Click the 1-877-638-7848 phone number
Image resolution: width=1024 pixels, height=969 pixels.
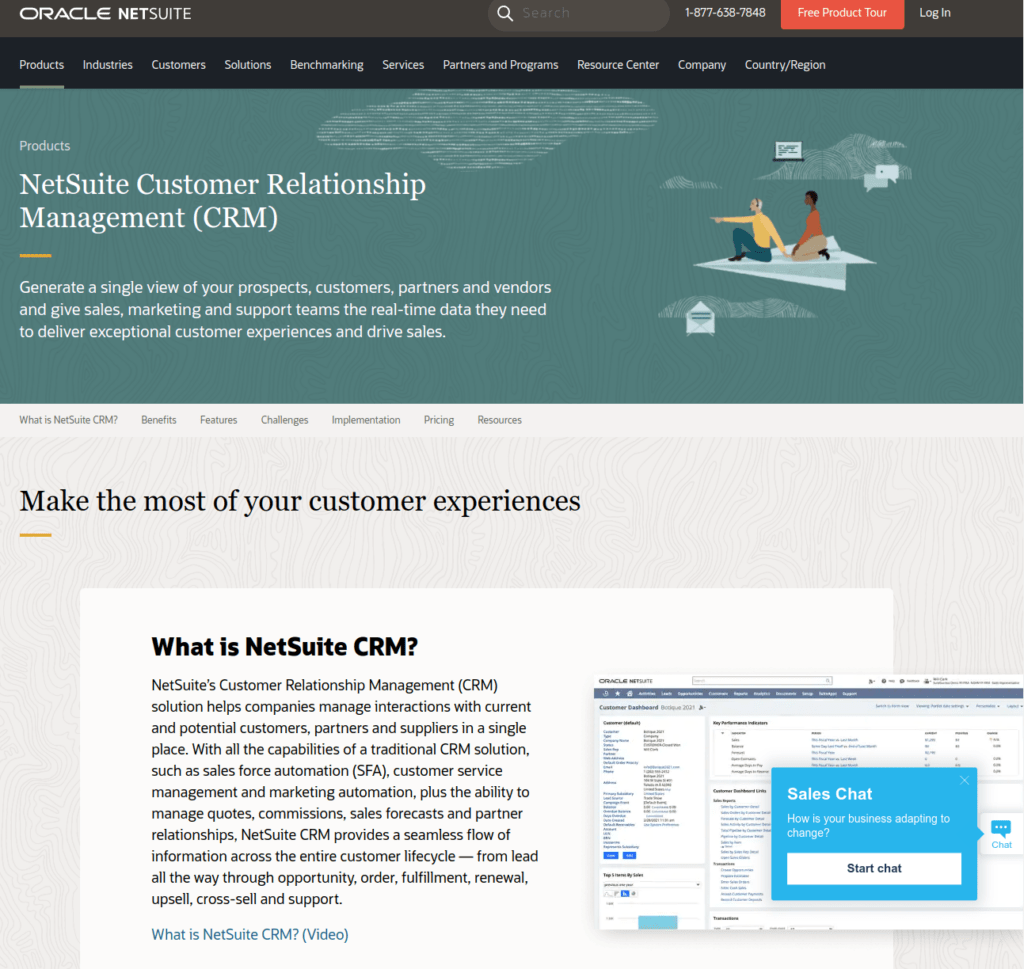click(725, 12)
